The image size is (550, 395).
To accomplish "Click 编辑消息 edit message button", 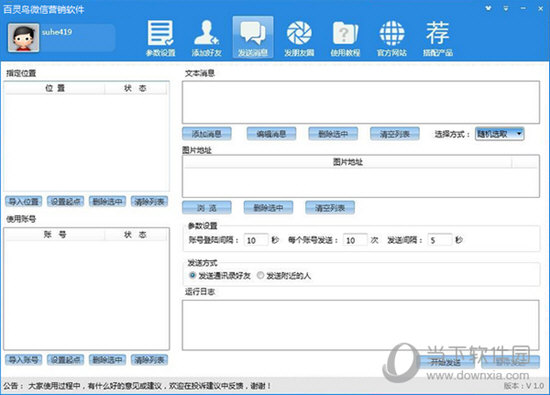I will [x=271, y=134].
